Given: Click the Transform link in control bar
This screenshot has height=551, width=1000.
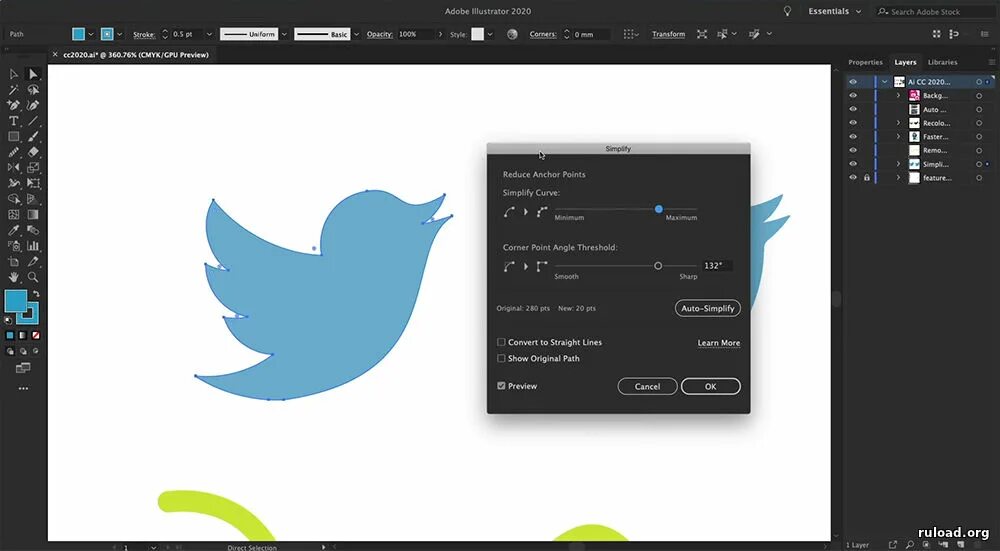Looking at the screenshot, I should tap(668, 34).
